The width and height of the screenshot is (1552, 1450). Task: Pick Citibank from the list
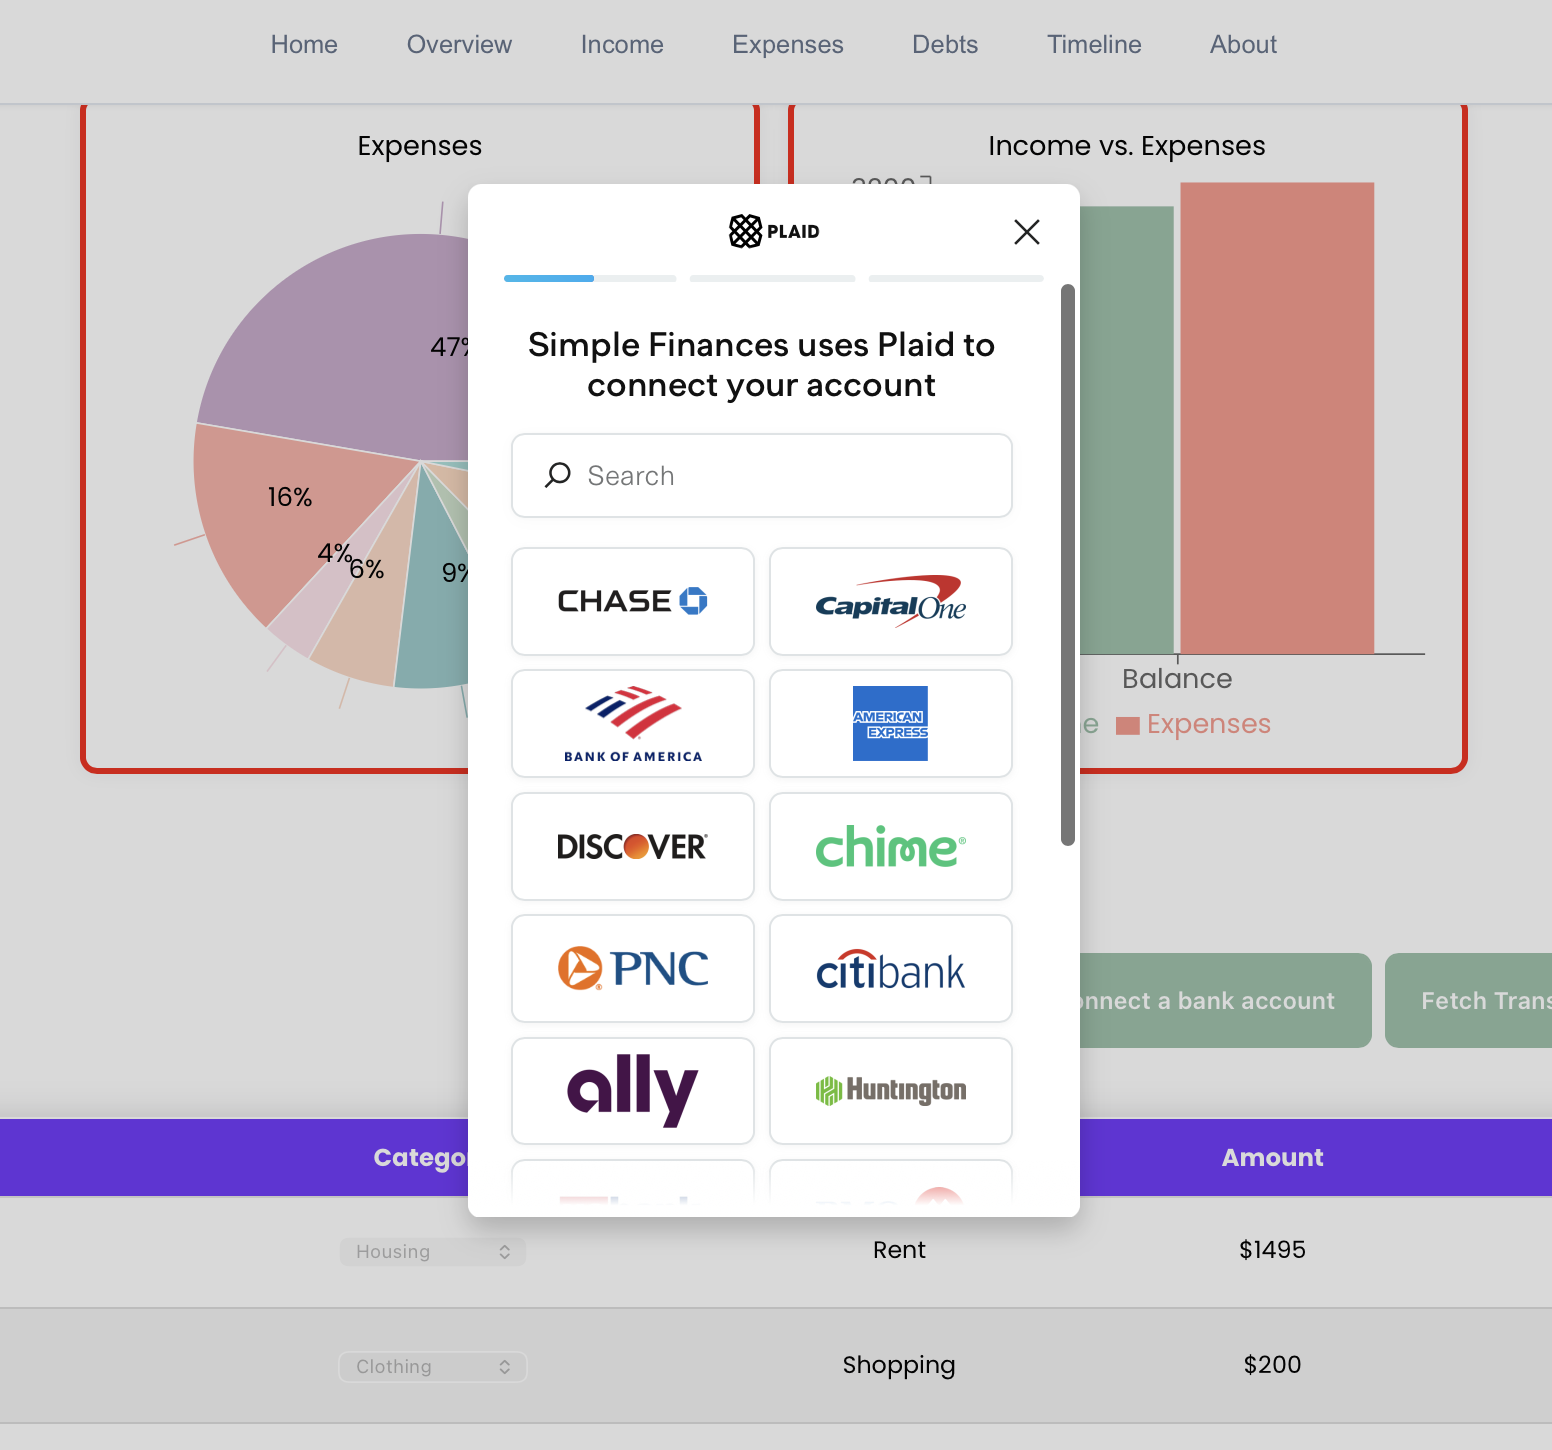[x=890, y=968]
